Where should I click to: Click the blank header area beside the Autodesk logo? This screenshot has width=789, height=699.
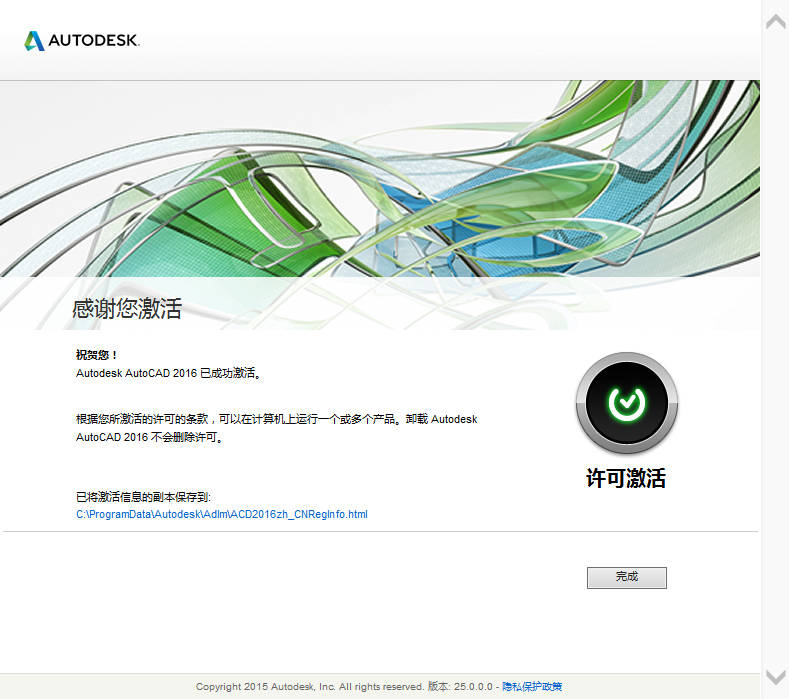450,40
